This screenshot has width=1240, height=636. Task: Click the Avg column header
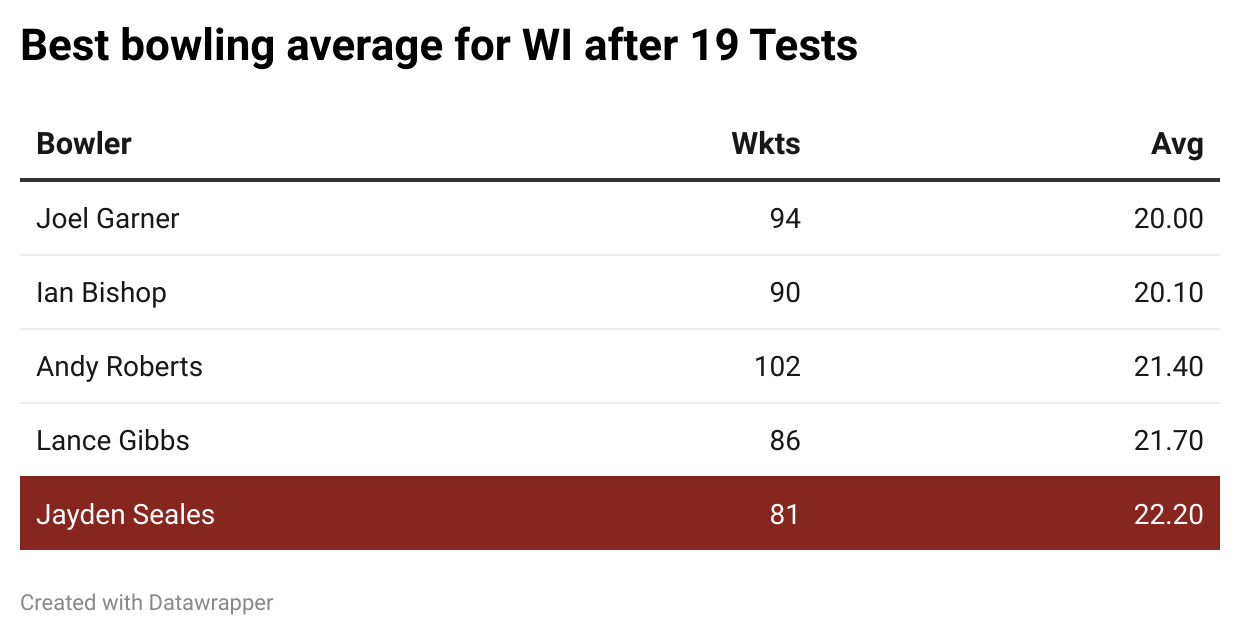(x=1177, y=144)
